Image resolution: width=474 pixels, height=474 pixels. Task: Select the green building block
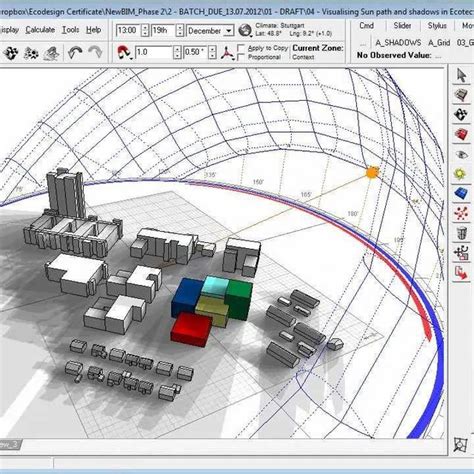pos(241,299)
